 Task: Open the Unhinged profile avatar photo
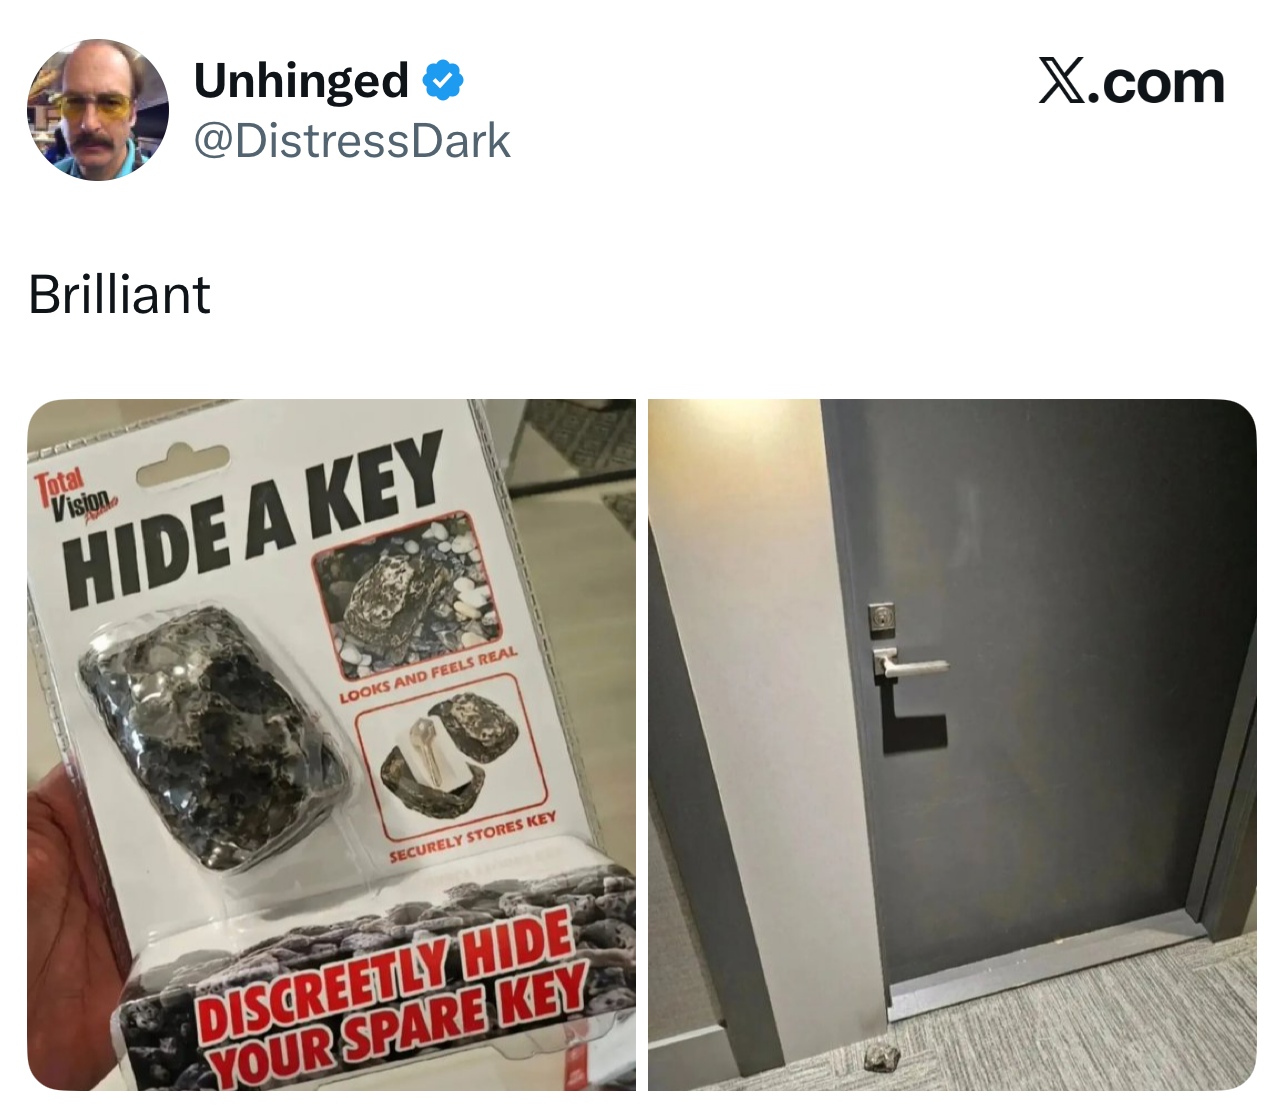98,110
